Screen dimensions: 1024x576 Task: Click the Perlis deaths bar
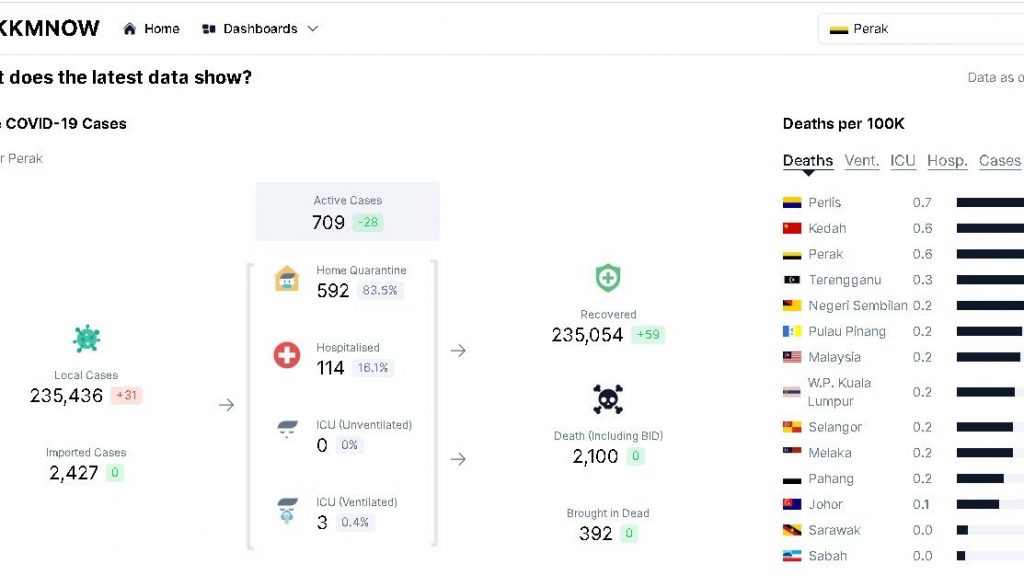click(x=990, y=203)
